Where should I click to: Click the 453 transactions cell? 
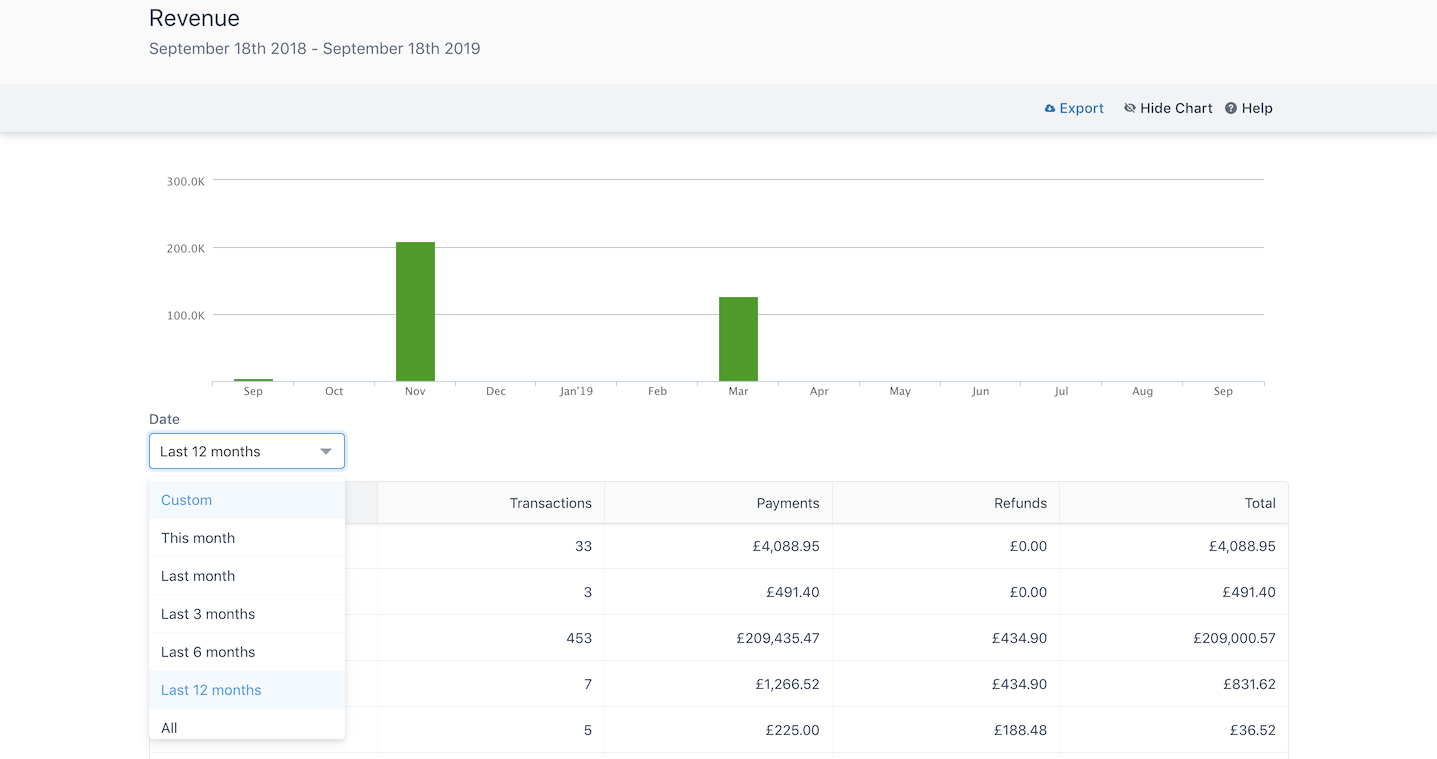(x=491, y=638)
